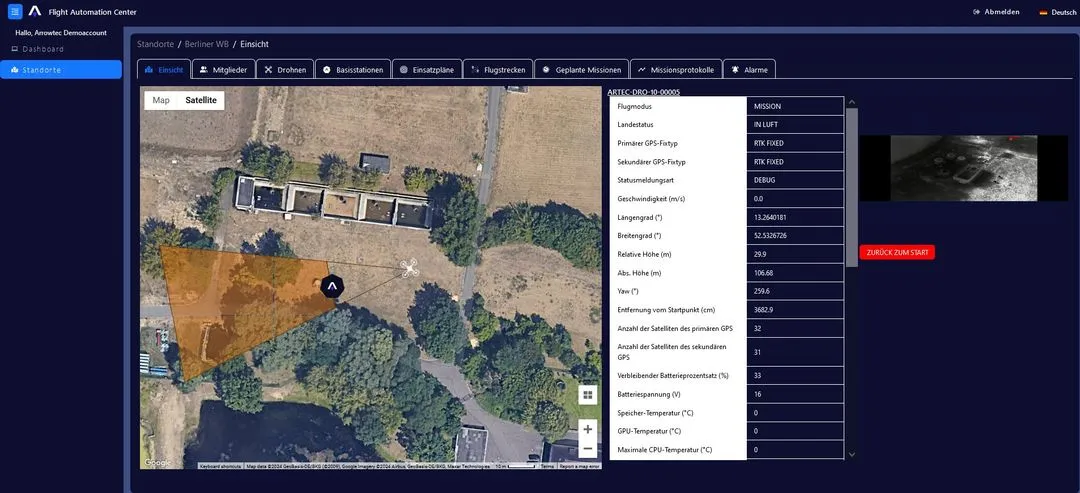Image resolution: width=1080 pixels, height=493 pixels.
Task: Switch map view to Map
Action: pyautogui.click(x=161, y=101)
